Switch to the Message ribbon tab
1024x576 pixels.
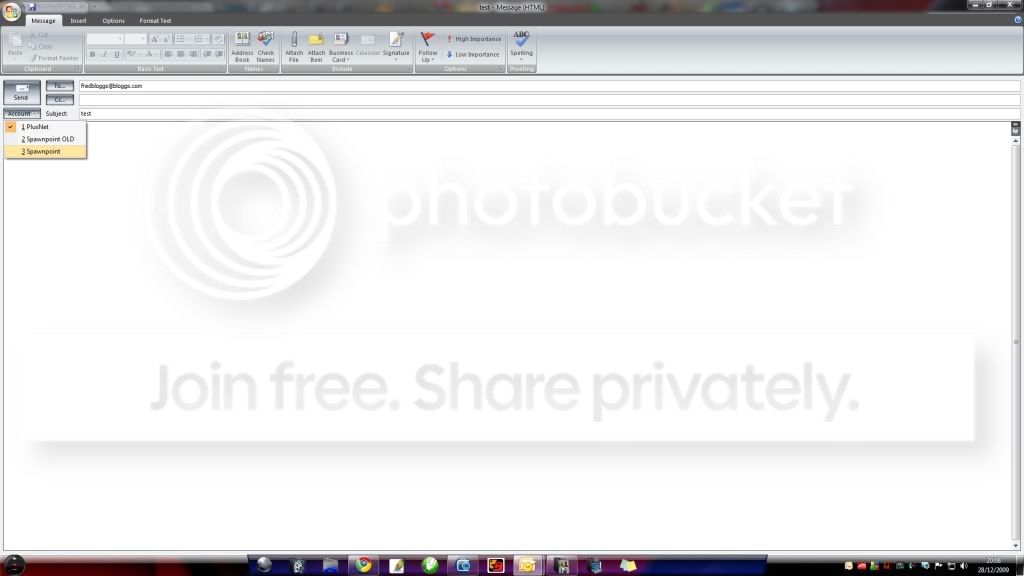coord(44,21)
